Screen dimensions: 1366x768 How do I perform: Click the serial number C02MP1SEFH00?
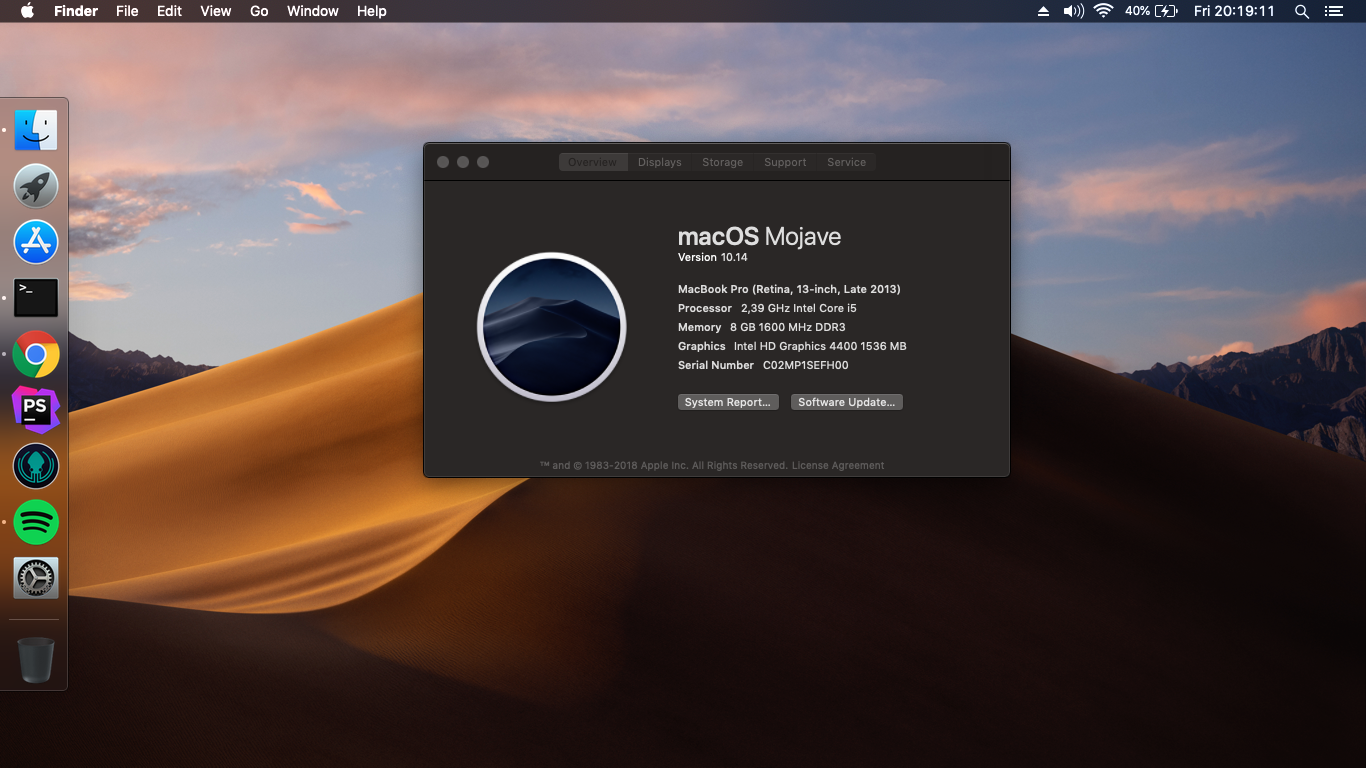coord(806,365)
